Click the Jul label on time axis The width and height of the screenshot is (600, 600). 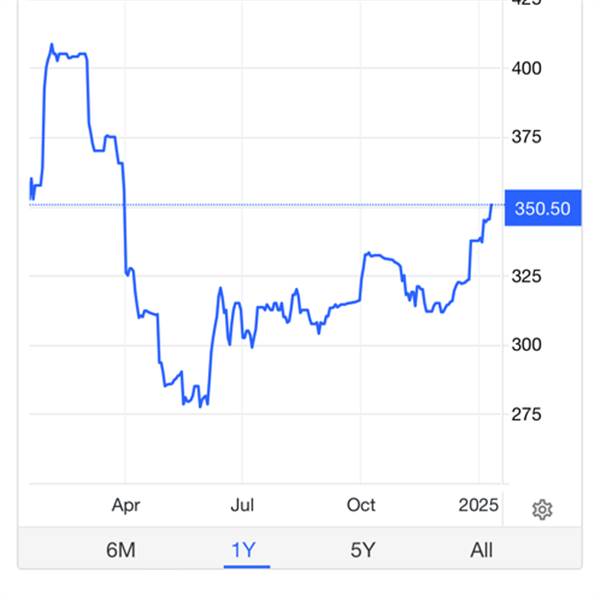242,505
